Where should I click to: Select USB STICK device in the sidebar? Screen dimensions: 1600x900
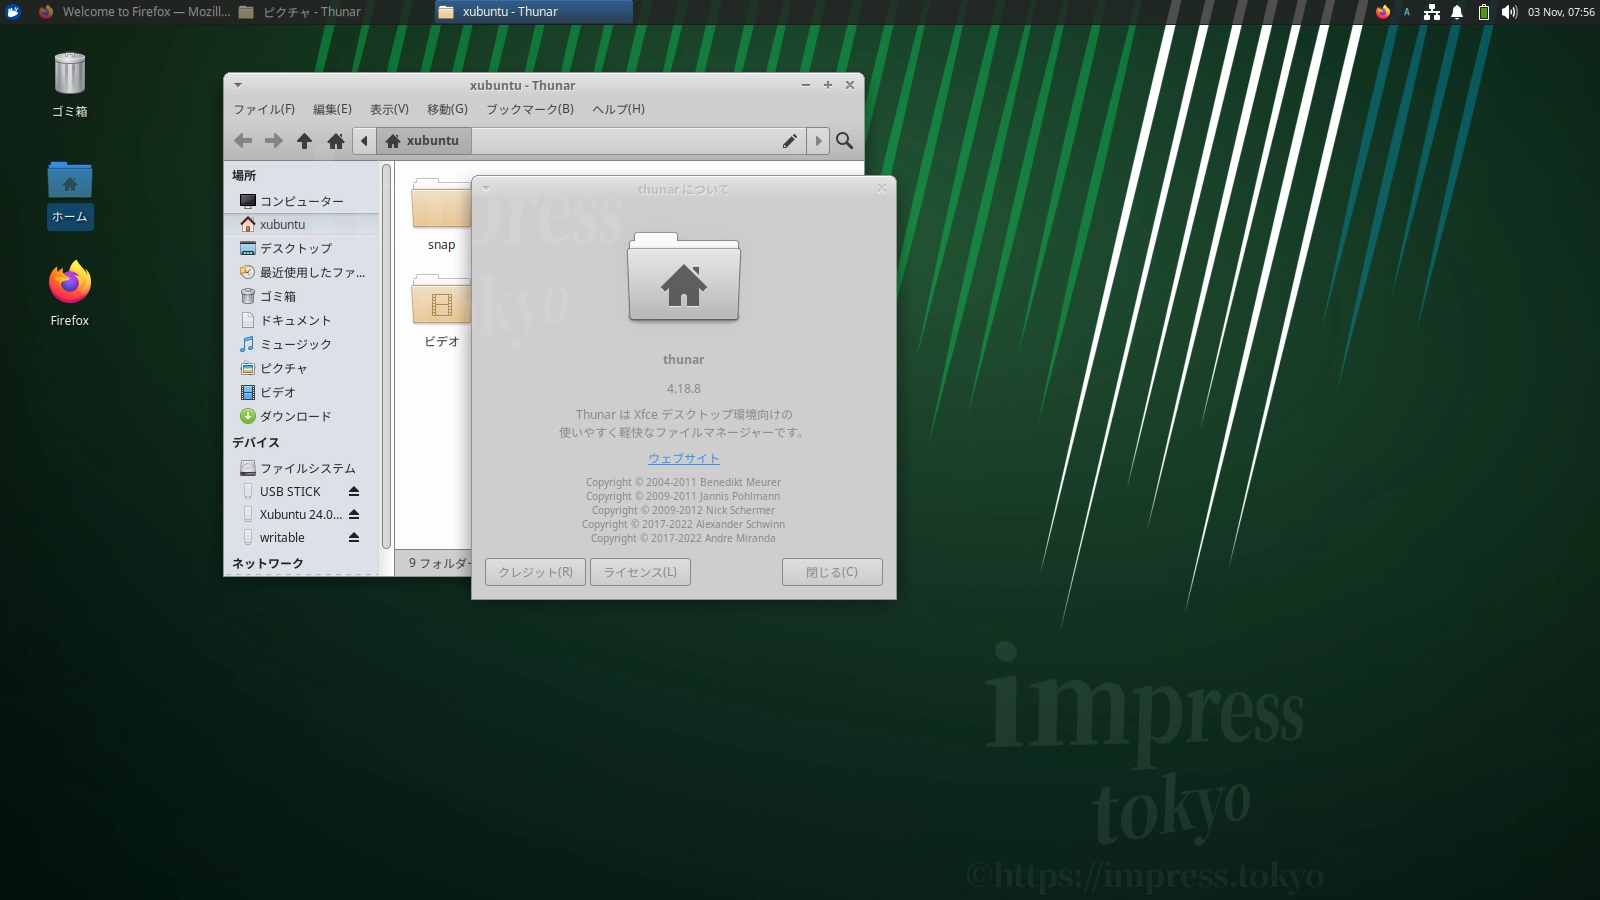(290, 491)
